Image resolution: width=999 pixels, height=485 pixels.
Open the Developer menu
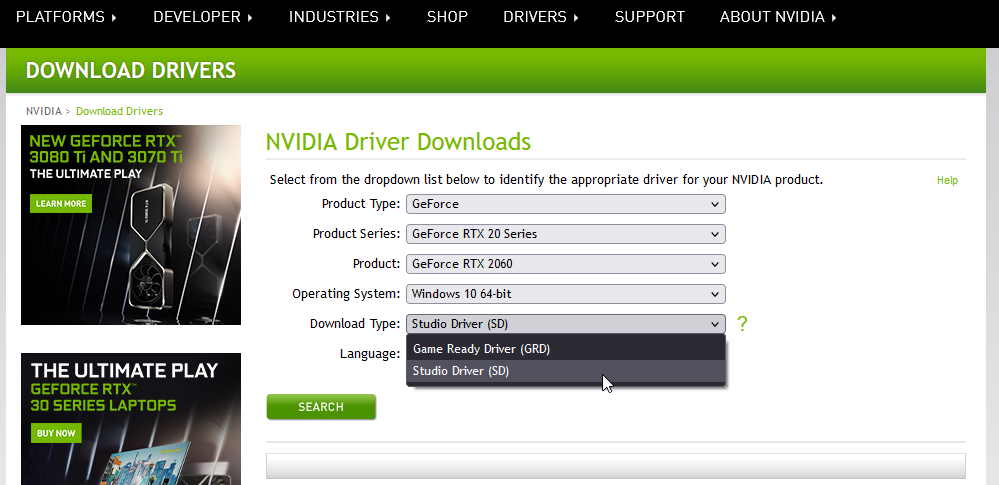coord(203,17)
